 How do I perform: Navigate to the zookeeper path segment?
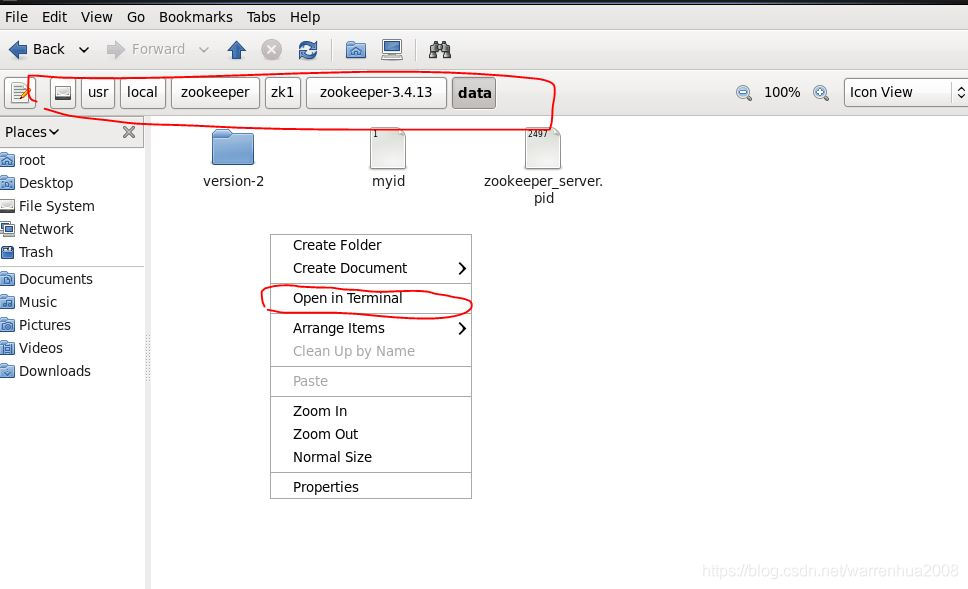(215, 93)
